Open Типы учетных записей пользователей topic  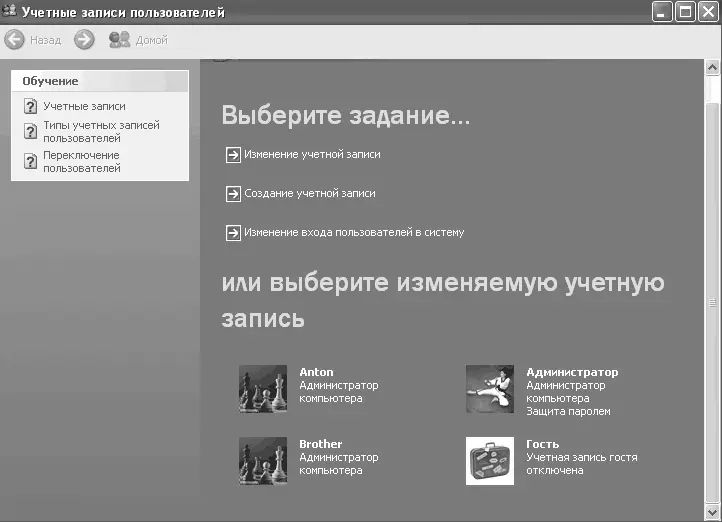pyautogui.click(x=101, y=132)
